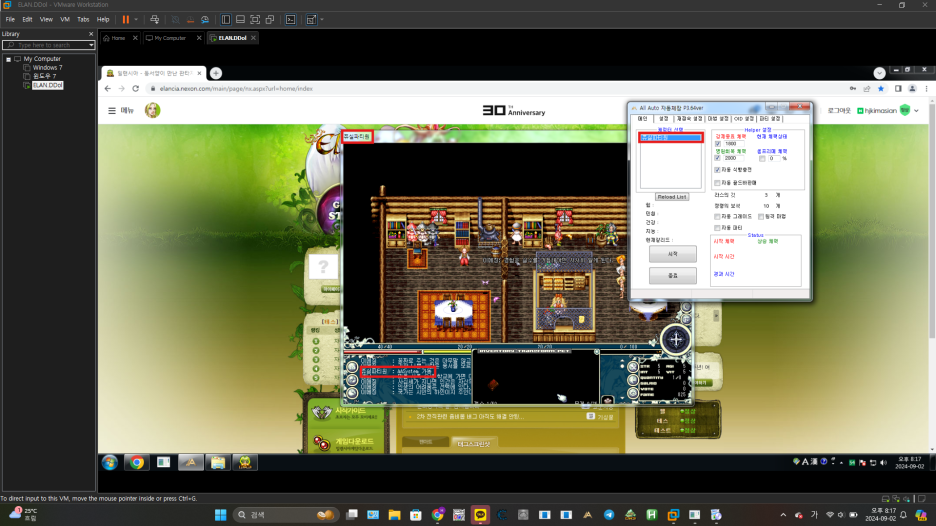This screenshot has height=526, width=936.
Task: Open the hamburger menu on the Elancia site
Action: [112, 110]
